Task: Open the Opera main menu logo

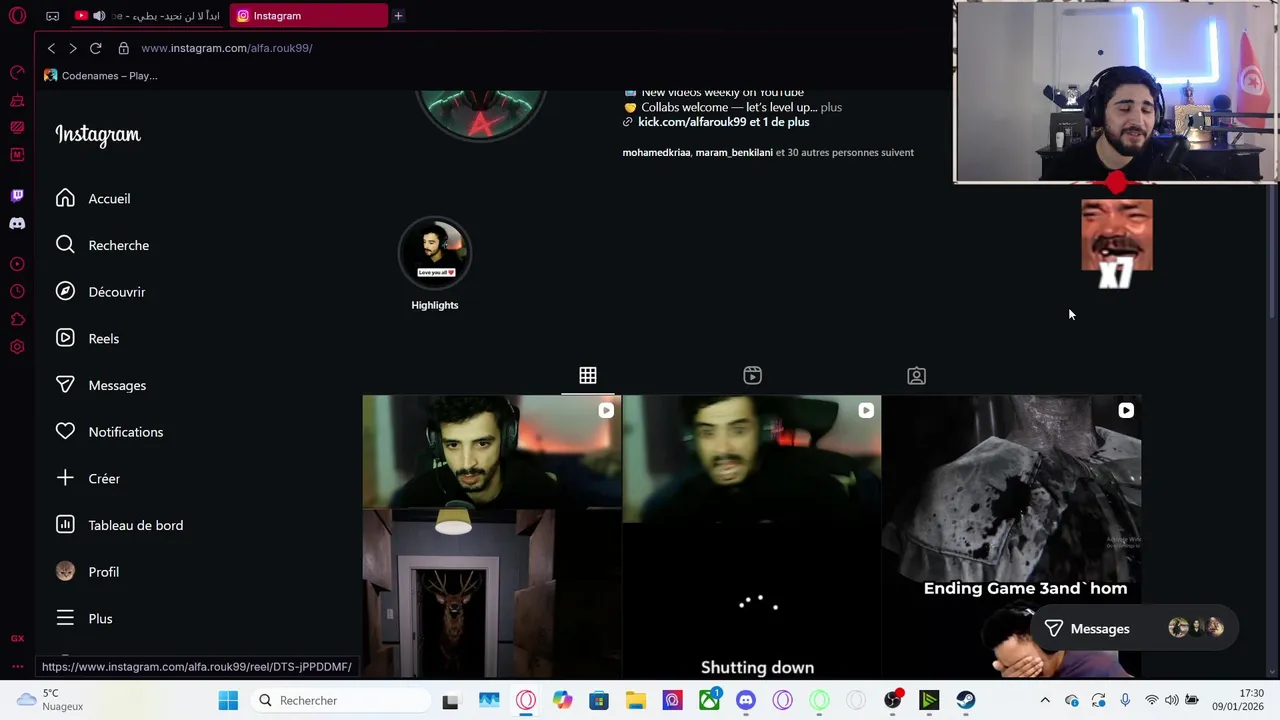Action: click(17, 16)
